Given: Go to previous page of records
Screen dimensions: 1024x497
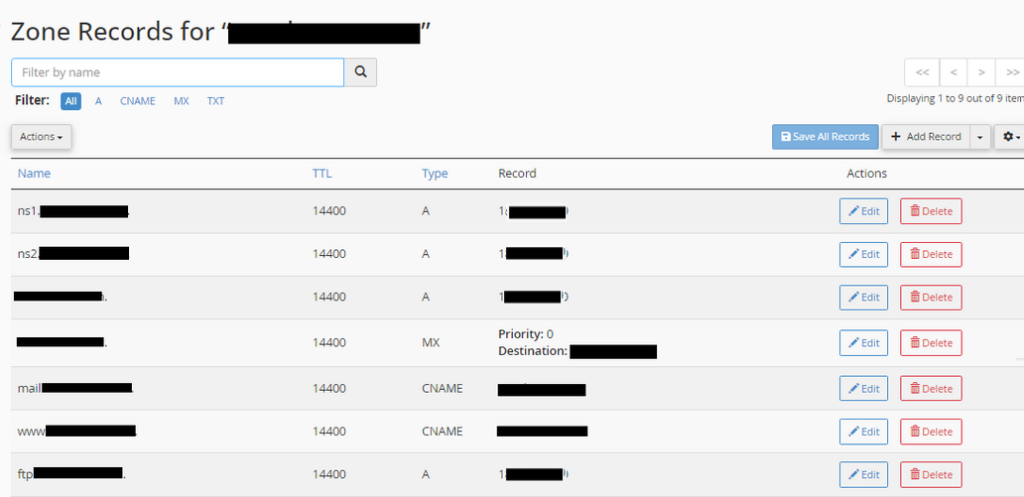Looking at the screenshot, I should click(x=954, y=73).
